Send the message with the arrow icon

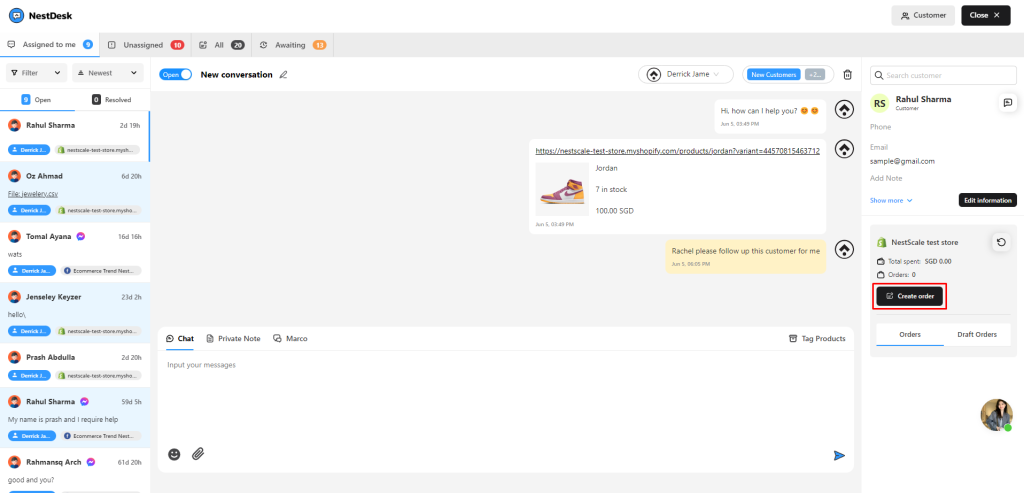point(839,455)
